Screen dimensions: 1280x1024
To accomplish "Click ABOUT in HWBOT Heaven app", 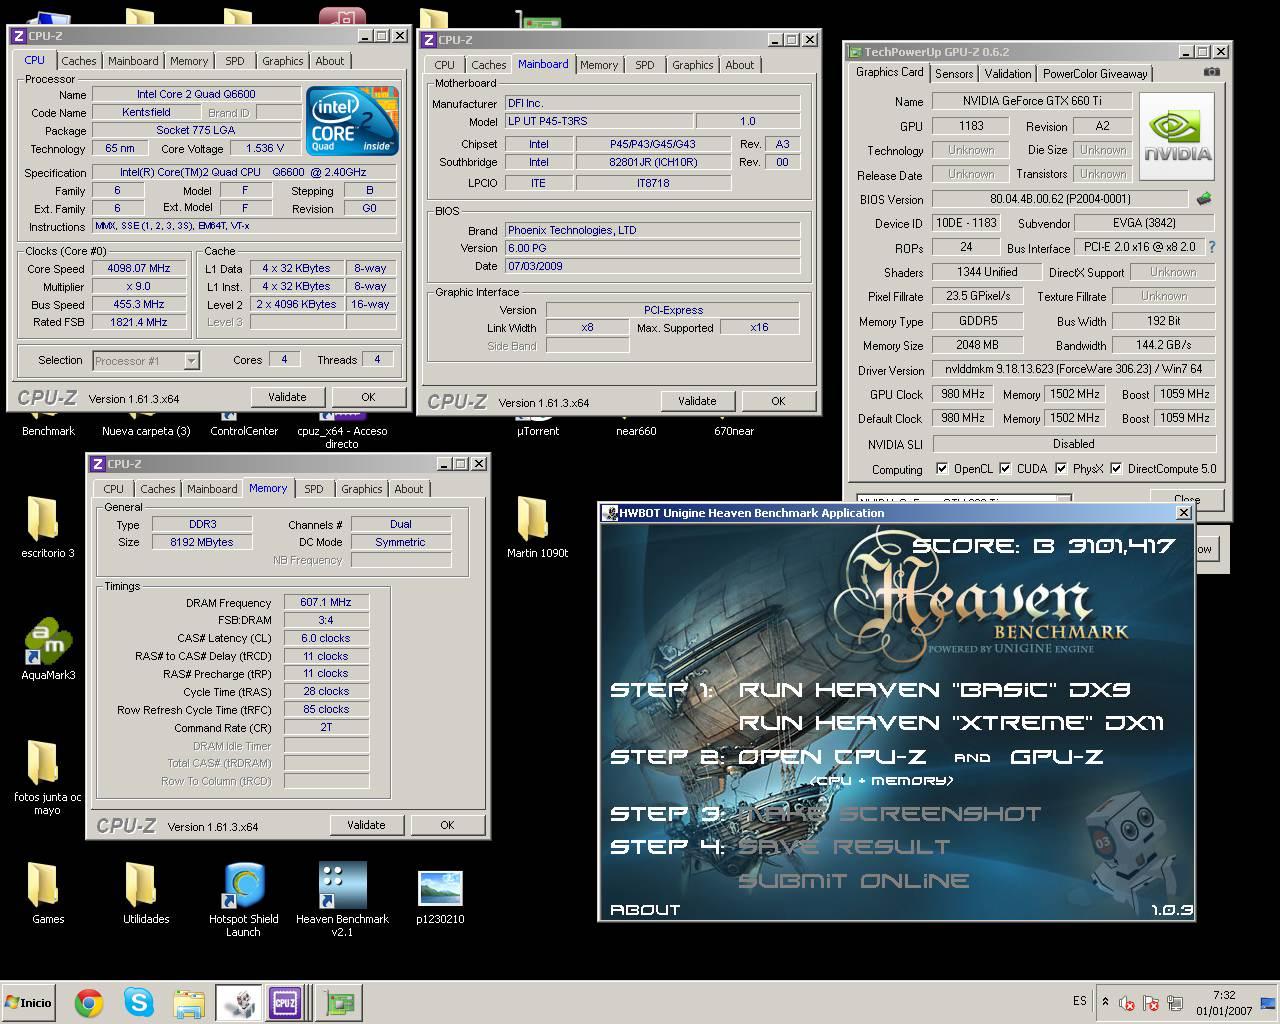I will point(645,910).
